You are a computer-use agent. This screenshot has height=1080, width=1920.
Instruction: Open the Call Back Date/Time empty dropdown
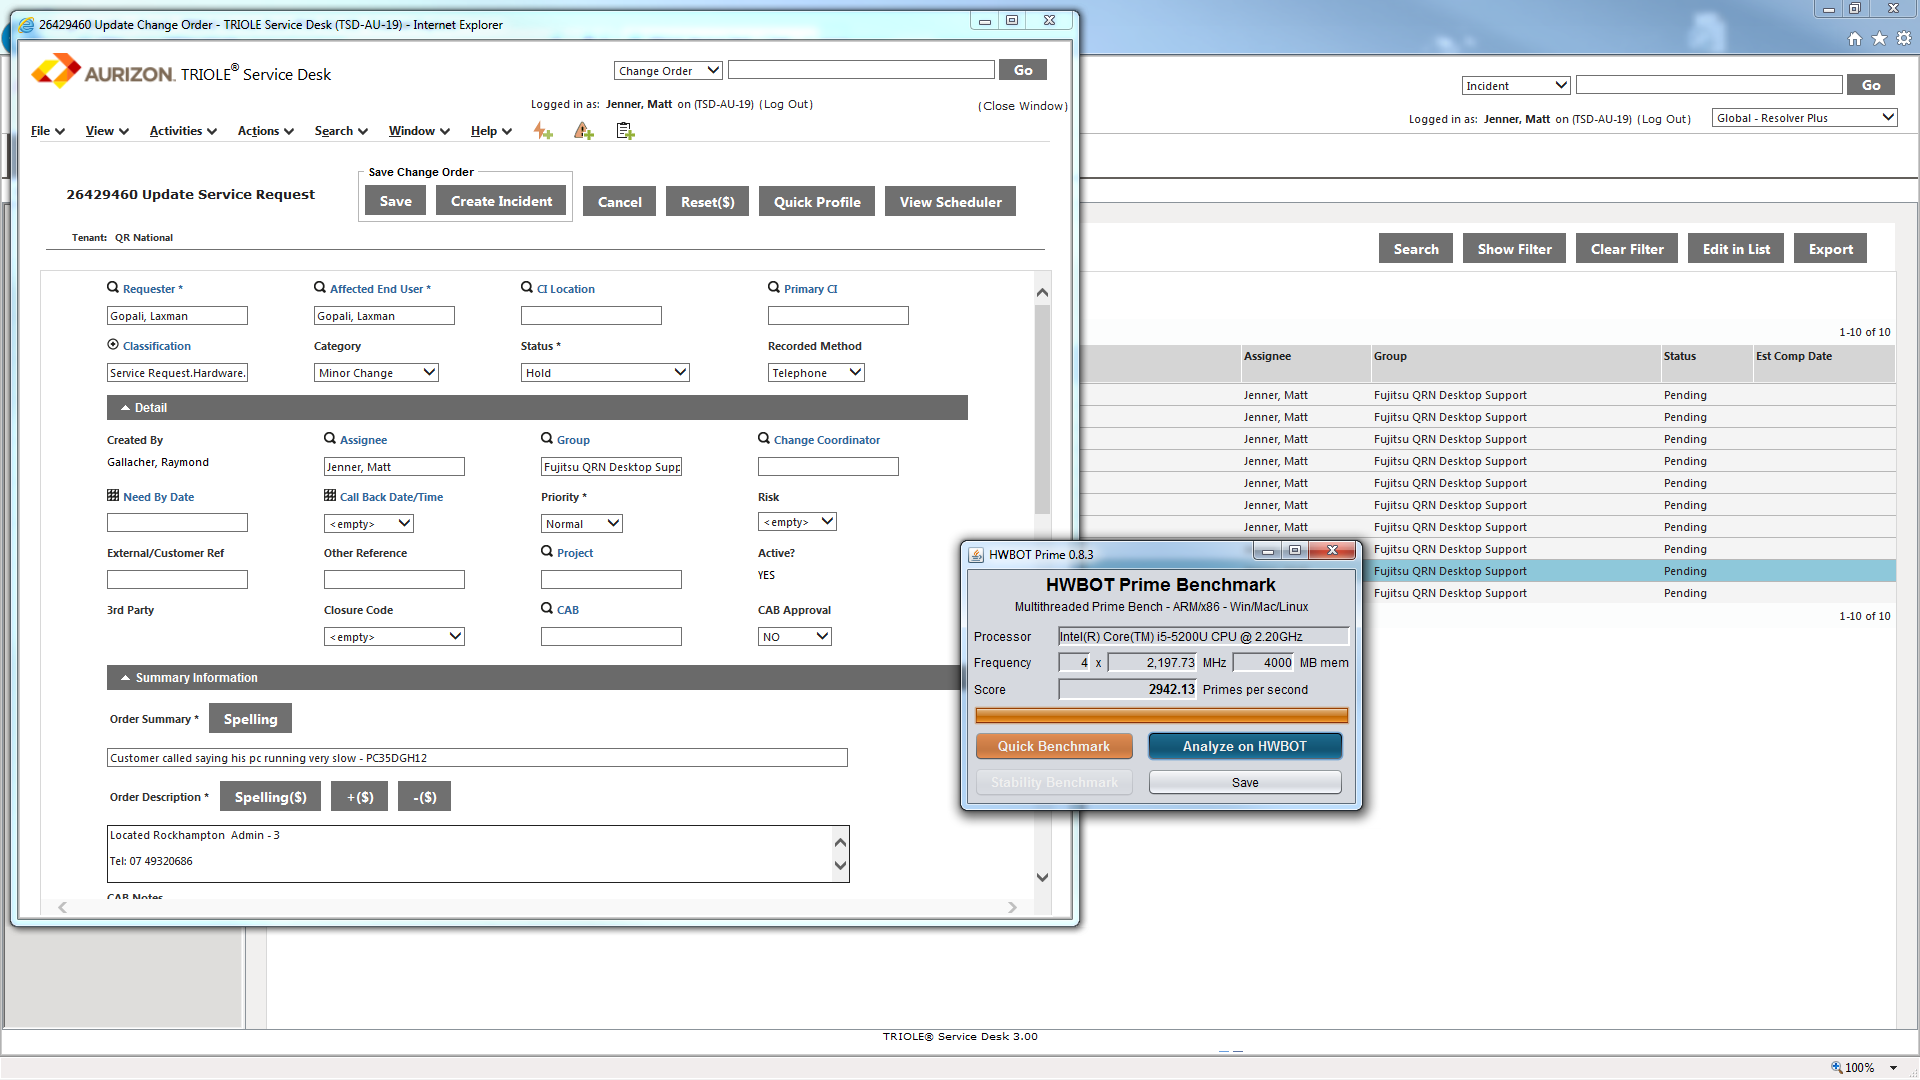pos(369,524)
